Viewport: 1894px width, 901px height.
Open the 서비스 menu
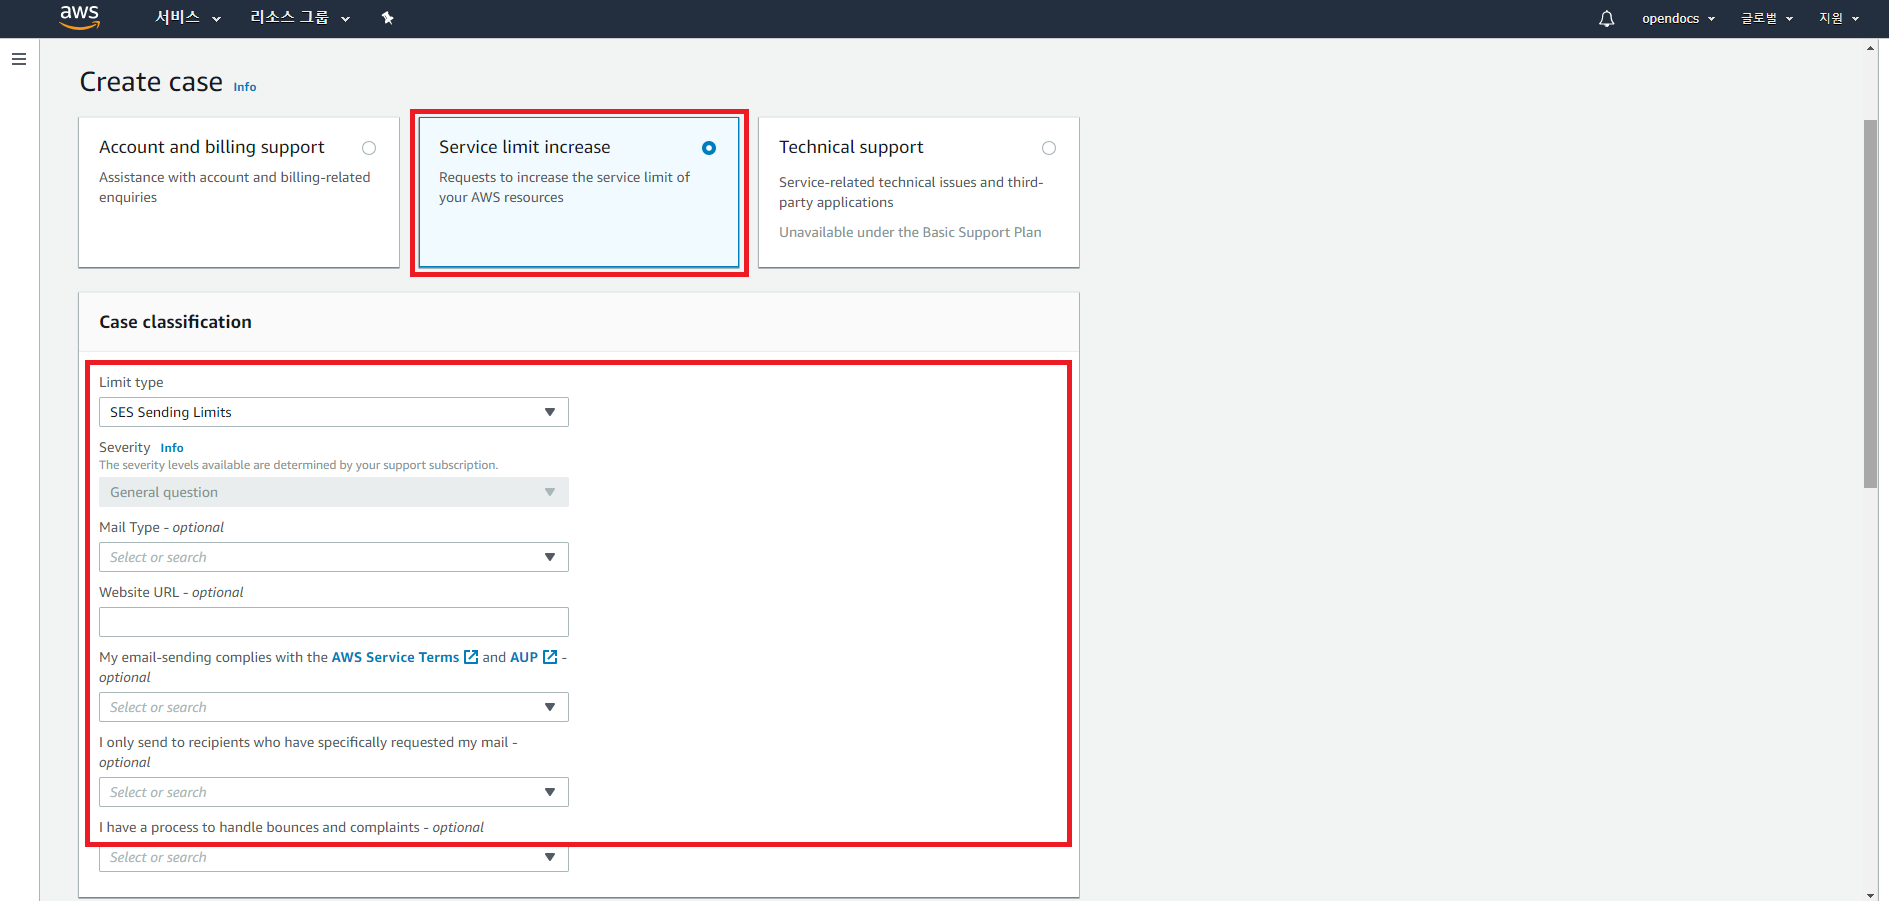pyautogui.click(x=188, y=18)
